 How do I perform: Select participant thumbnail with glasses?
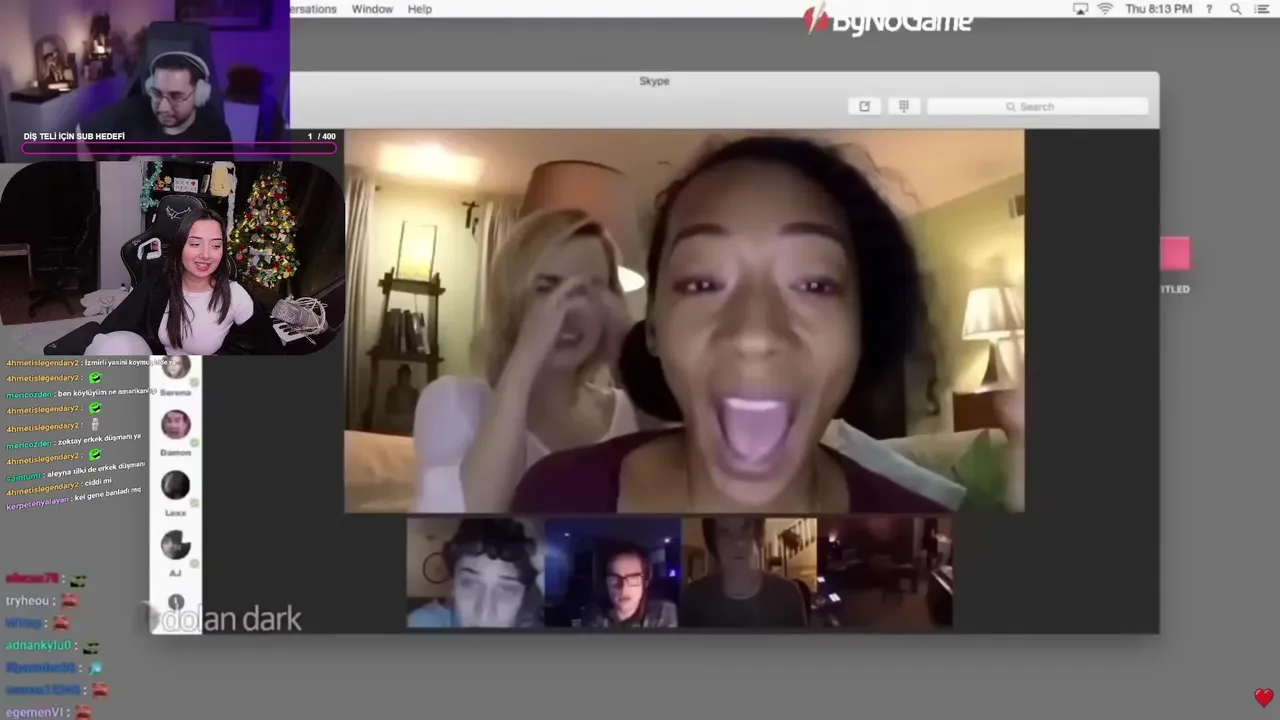pos(612,573)
